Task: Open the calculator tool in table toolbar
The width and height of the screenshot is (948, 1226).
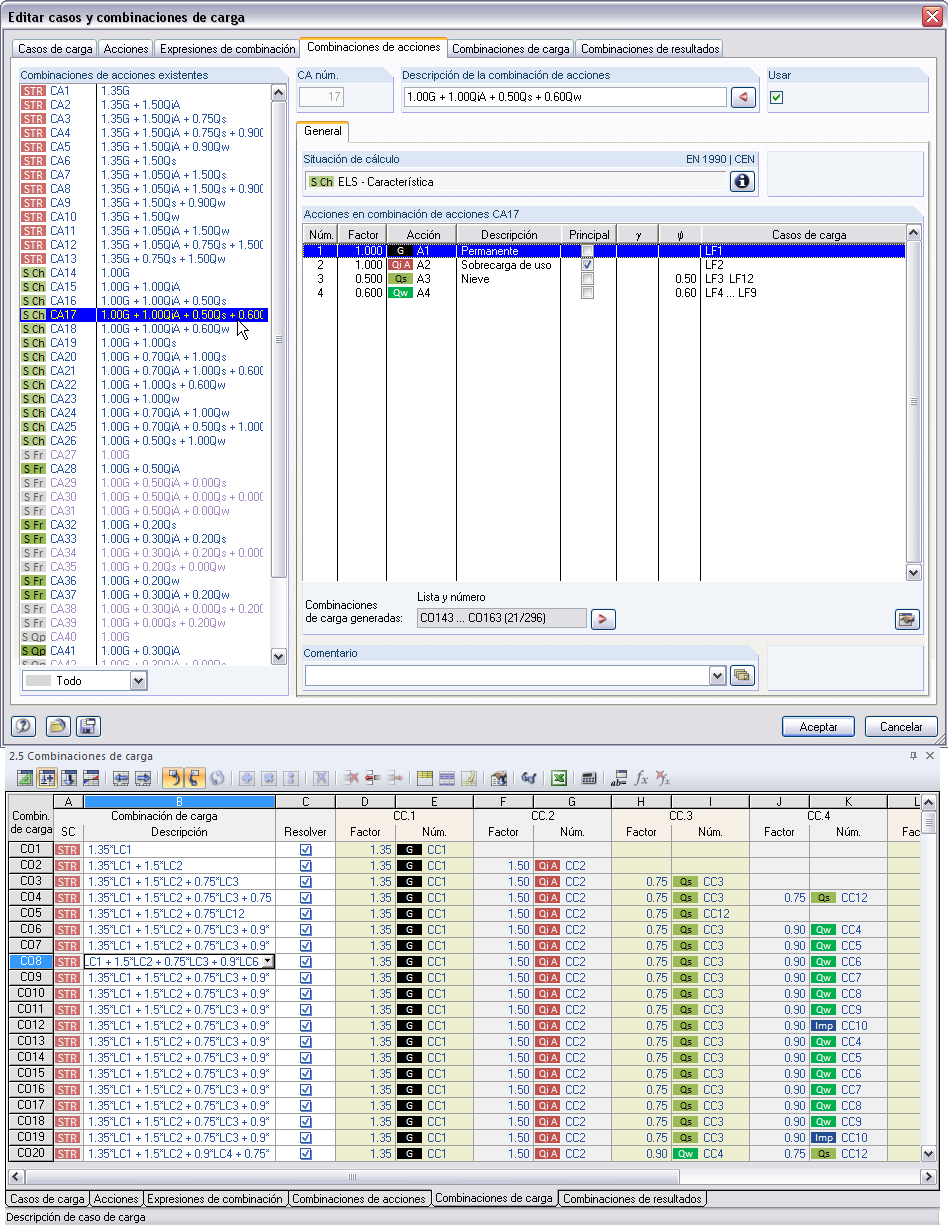Action: pos(589,778)
